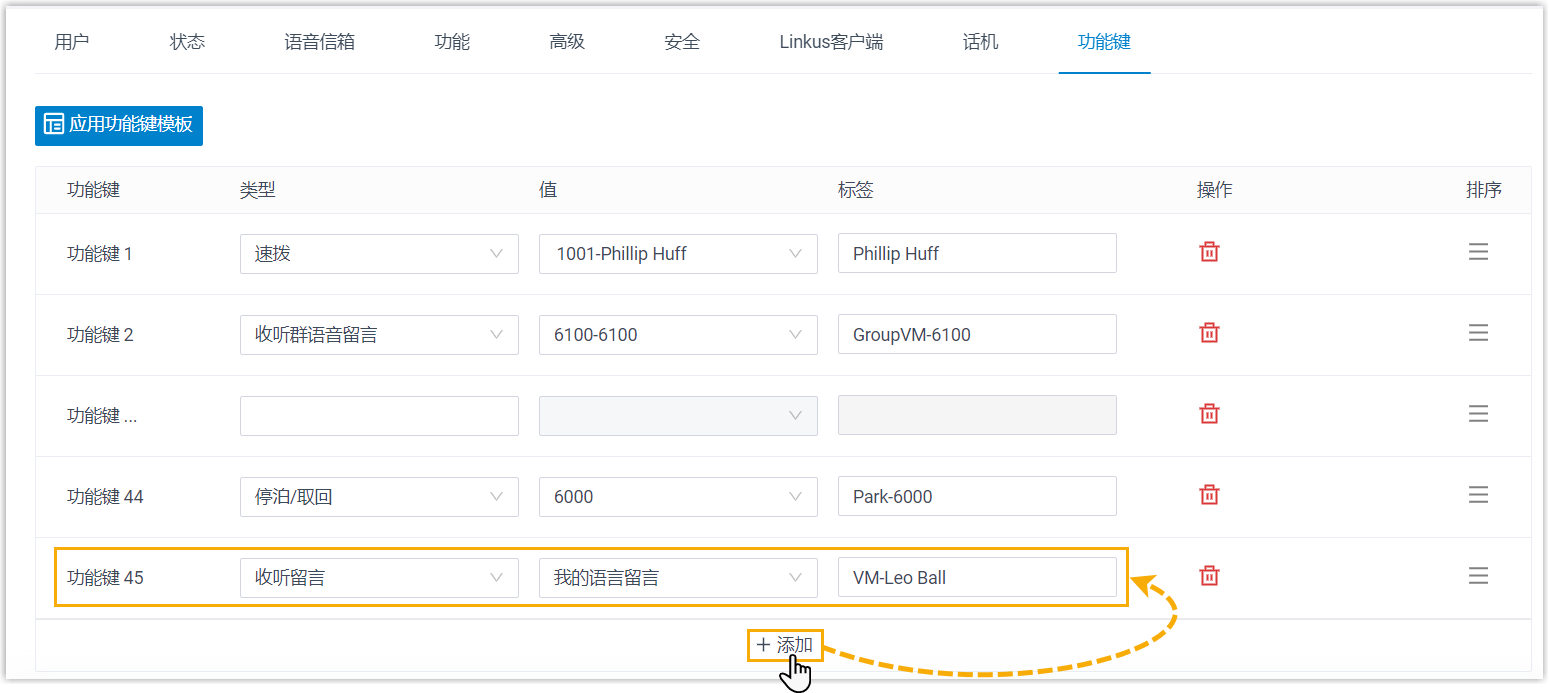Screen dimensions: 1549x693
Task: Go to the 安全 tab
Action: tap(682, 42)
